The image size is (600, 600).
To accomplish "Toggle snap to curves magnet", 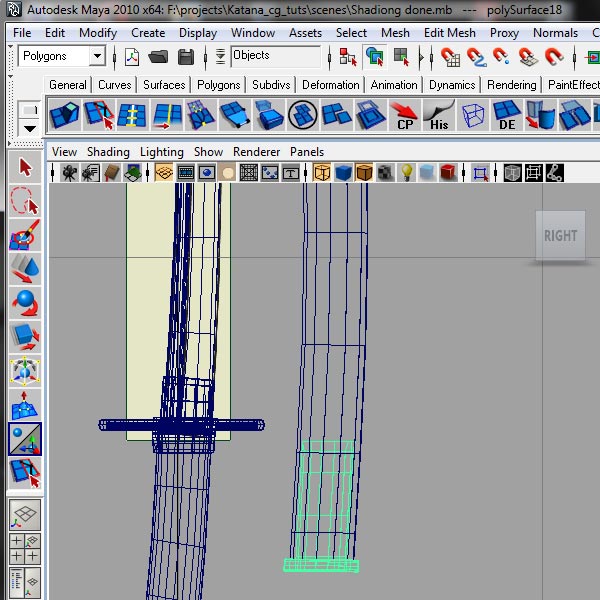I will pos(476,57).
